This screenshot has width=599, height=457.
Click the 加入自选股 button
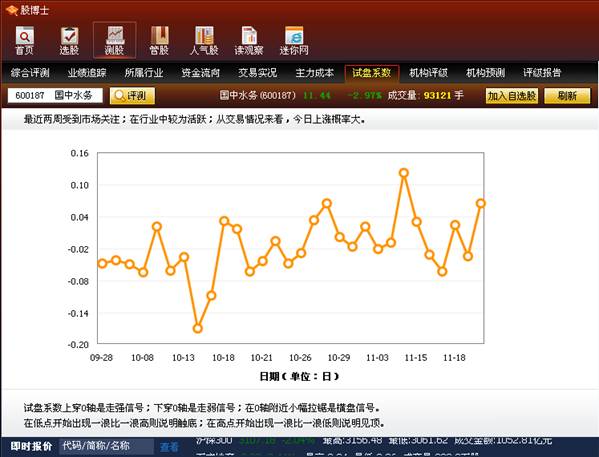click(x=512, y=96)
